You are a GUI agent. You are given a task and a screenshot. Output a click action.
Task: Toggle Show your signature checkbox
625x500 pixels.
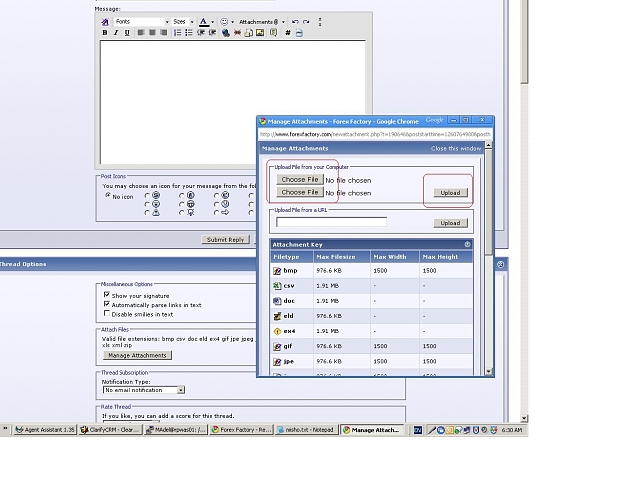106,295
